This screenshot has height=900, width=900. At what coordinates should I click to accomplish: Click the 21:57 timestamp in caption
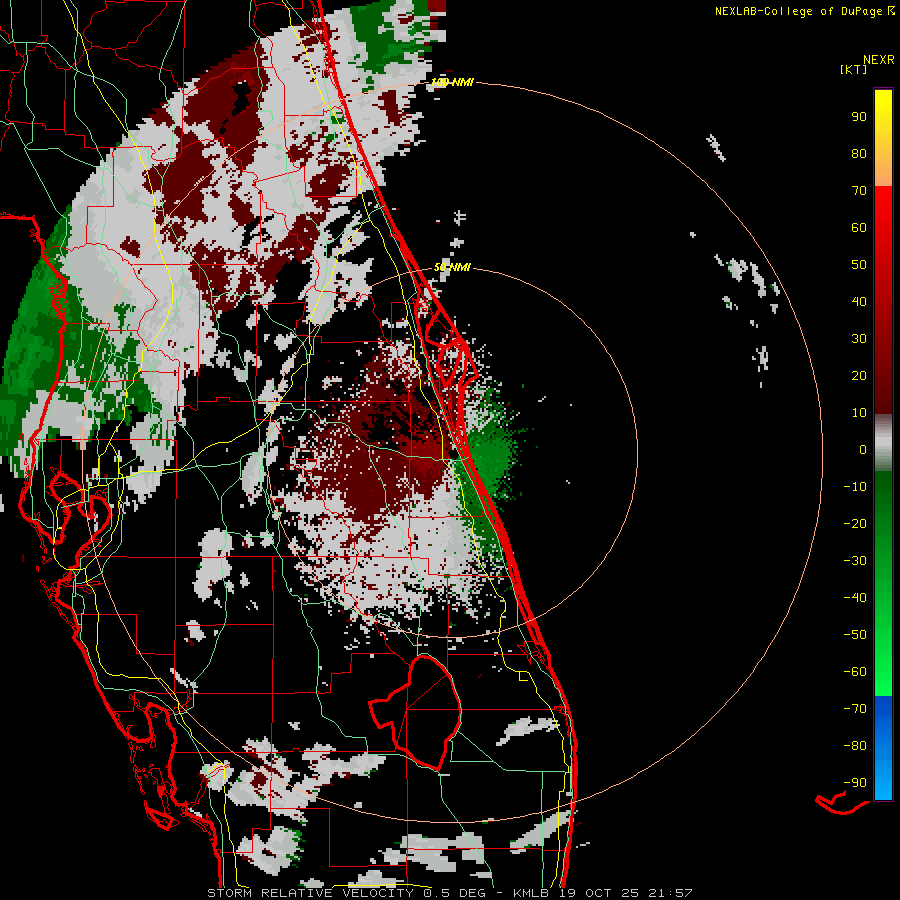click(670, 893)
